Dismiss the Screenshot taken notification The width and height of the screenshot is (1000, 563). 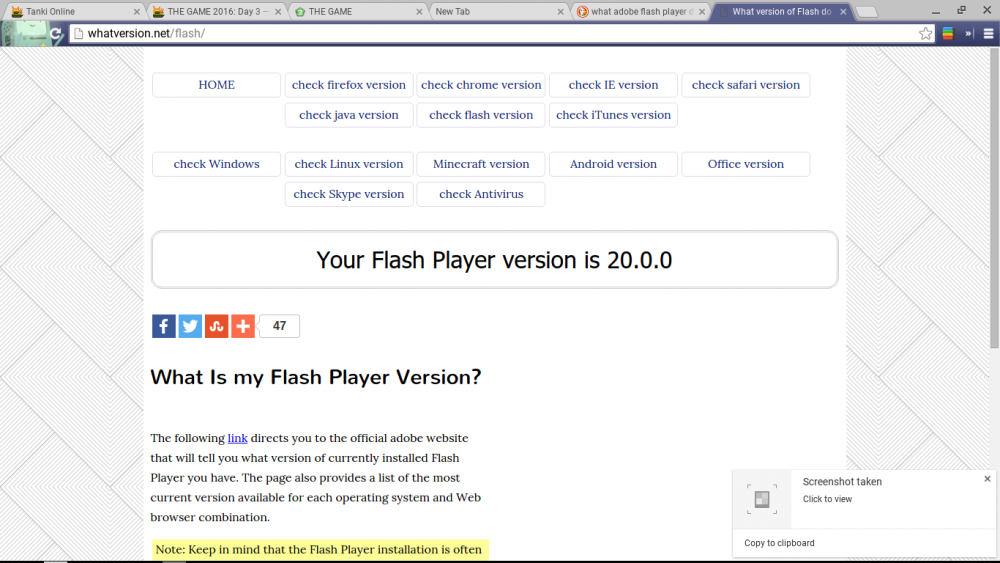987,479
